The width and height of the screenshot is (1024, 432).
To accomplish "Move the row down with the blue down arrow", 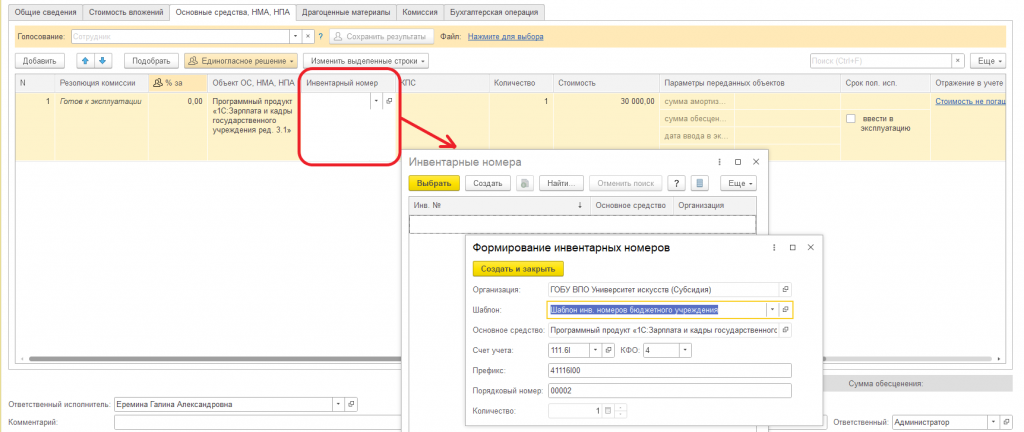I will [103, 61].
